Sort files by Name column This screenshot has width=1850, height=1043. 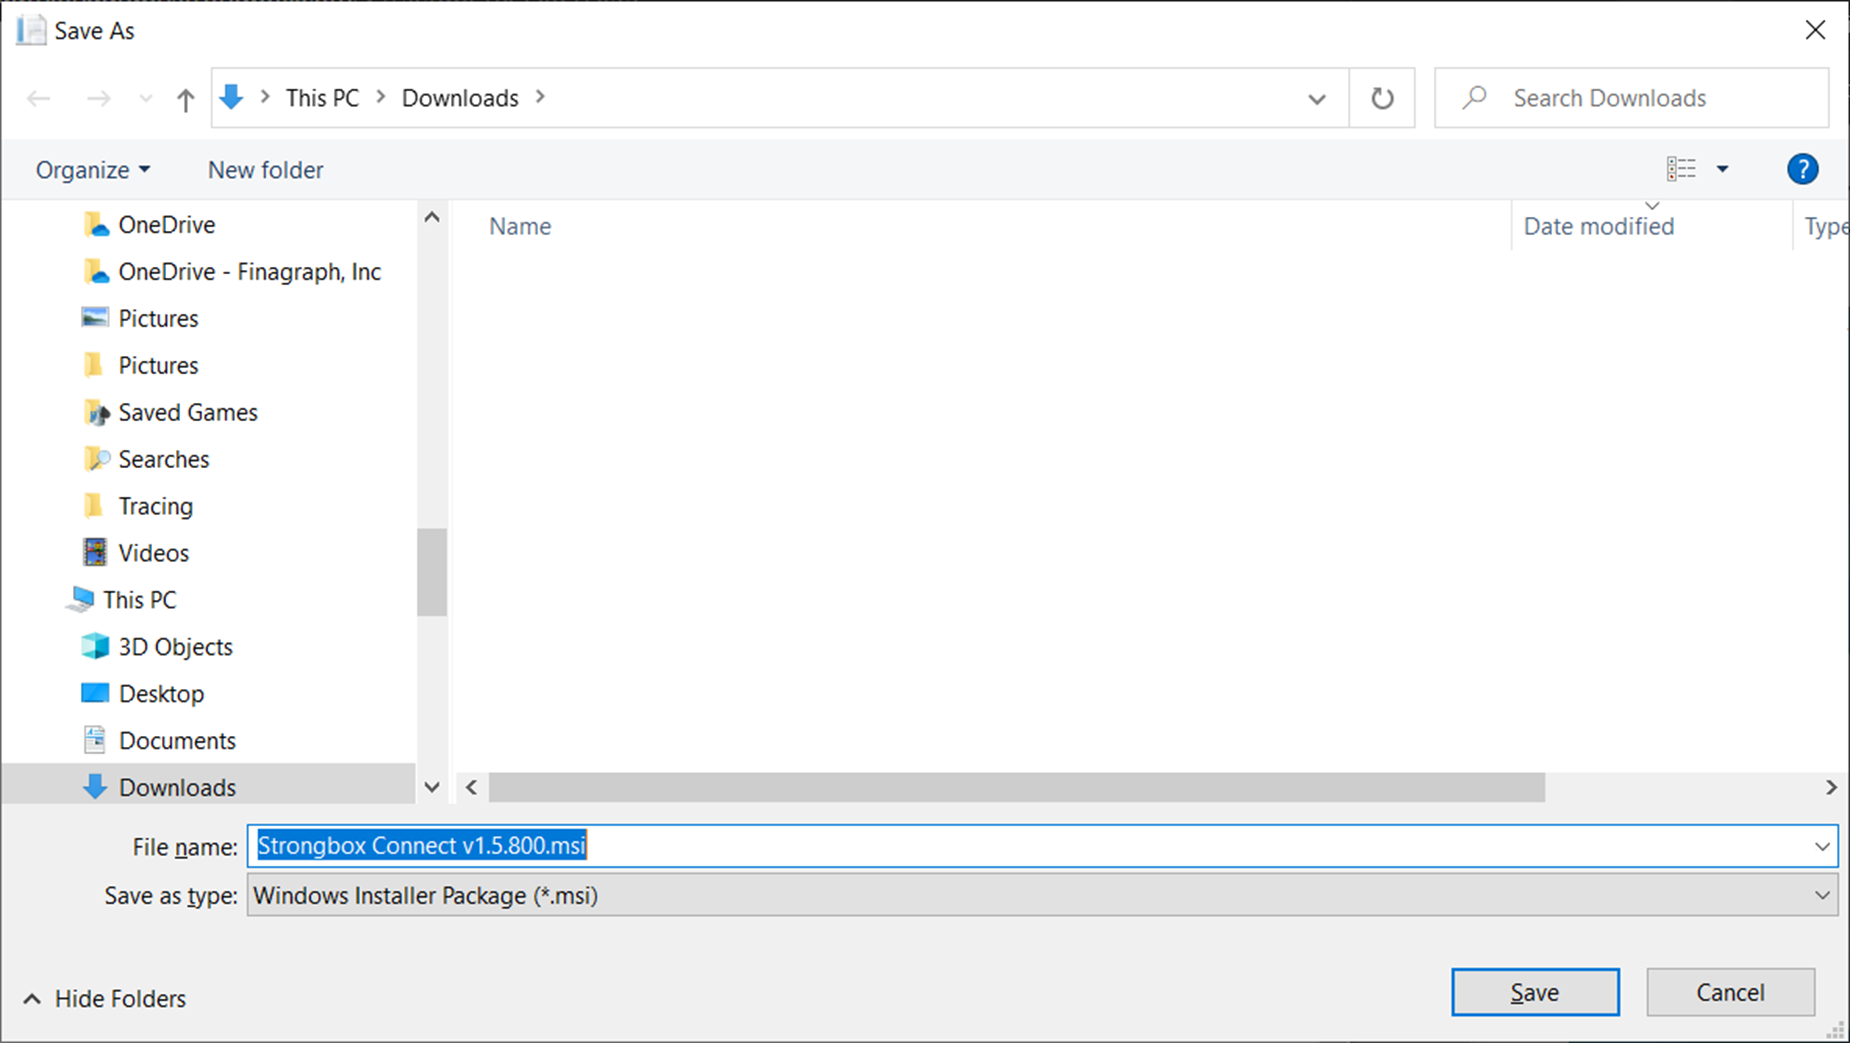(x=519, y=226)
